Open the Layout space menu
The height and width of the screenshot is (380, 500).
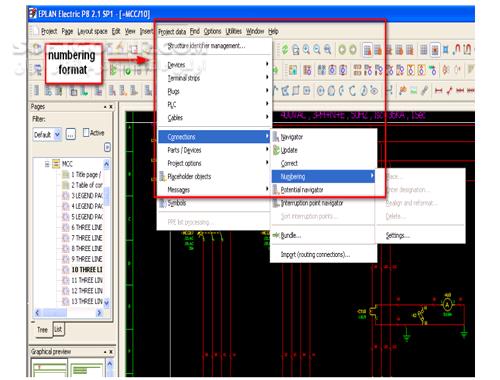(92, 31)
